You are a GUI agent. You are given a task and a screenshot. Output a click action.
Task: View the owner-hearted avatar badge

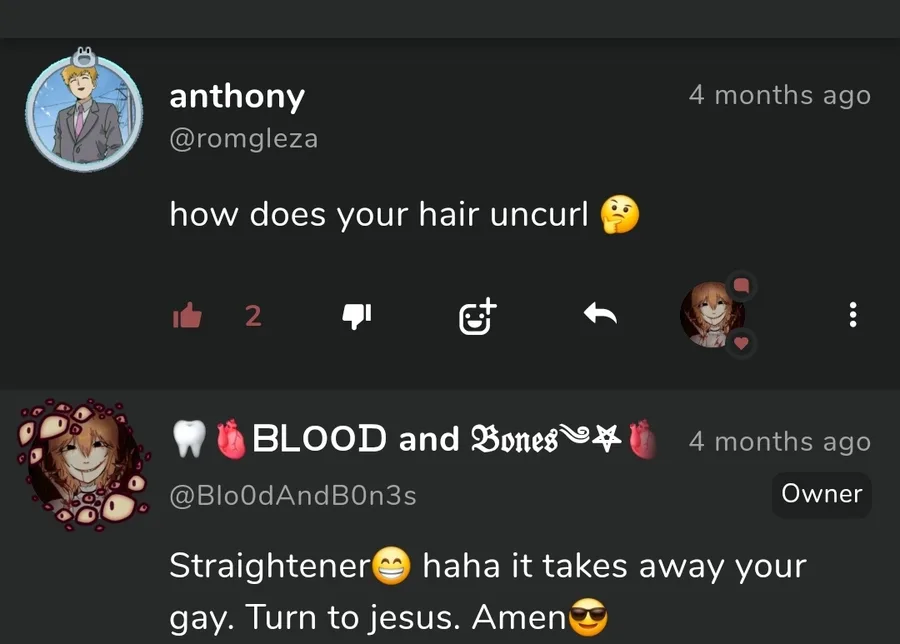pos(712,315)
